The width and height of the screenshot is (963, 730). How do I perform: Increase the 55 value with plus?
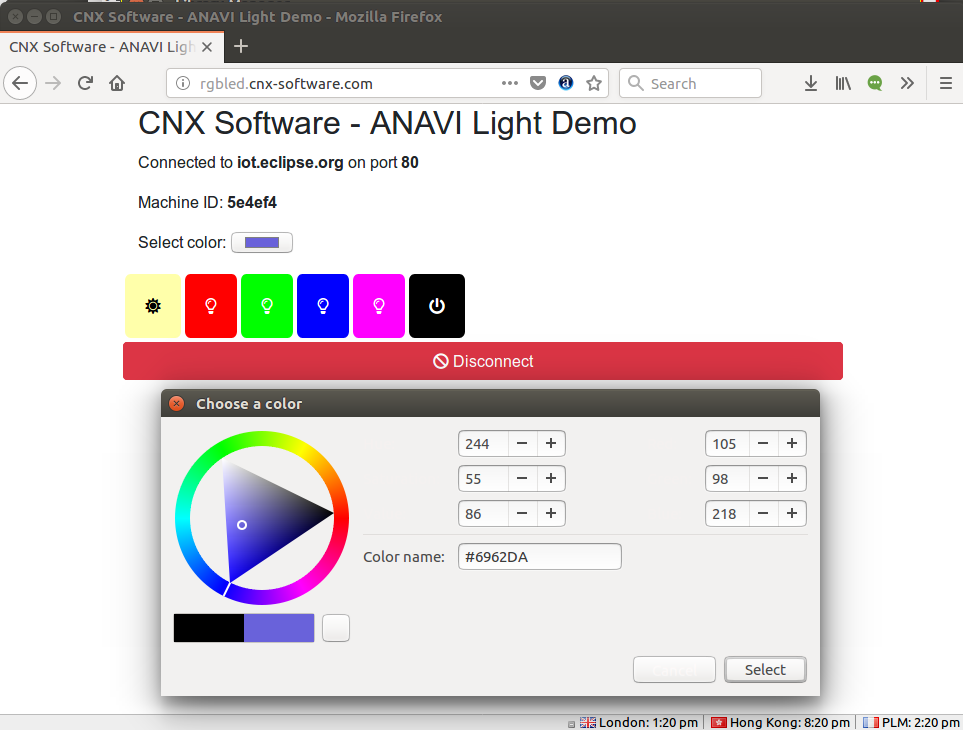pyautogui.click(x=551, y=479)
